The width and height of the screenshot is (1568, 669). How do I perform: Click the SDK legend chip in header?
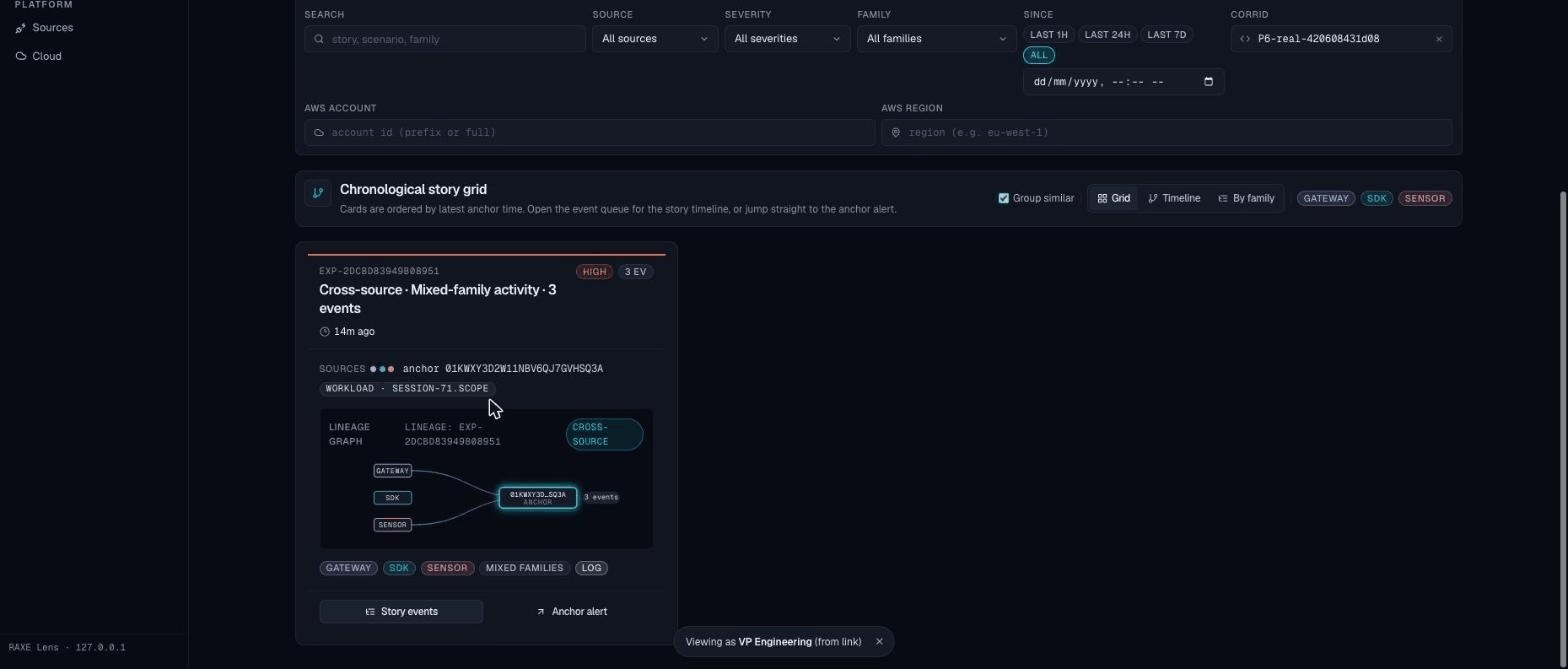click(x=1376, y=198)
